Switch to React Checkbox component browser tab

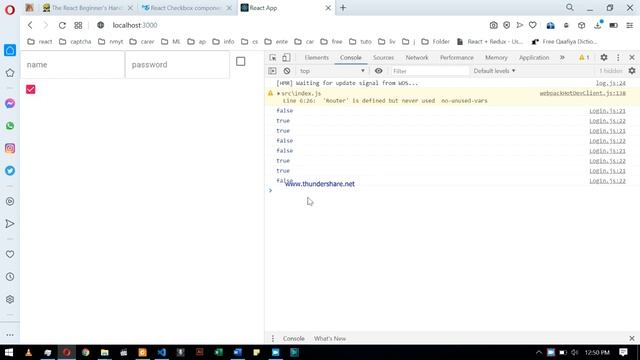tap(187, 8)
